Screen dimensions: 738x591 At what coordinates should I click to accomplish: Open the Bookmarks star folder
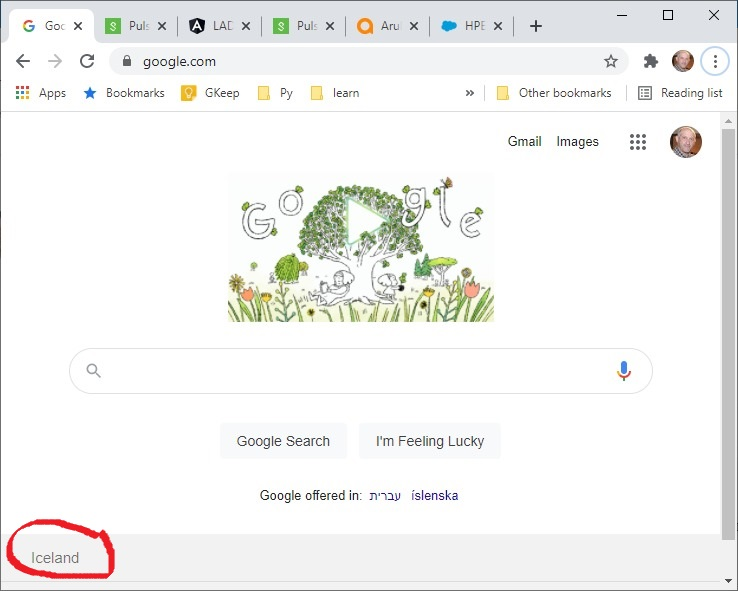click(124, 93)
